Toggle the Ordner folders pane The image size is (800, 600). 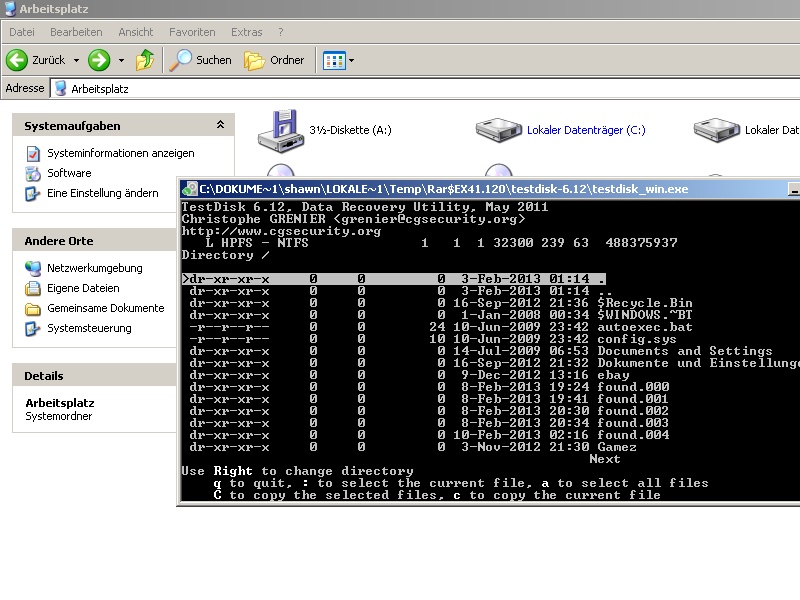274,60
